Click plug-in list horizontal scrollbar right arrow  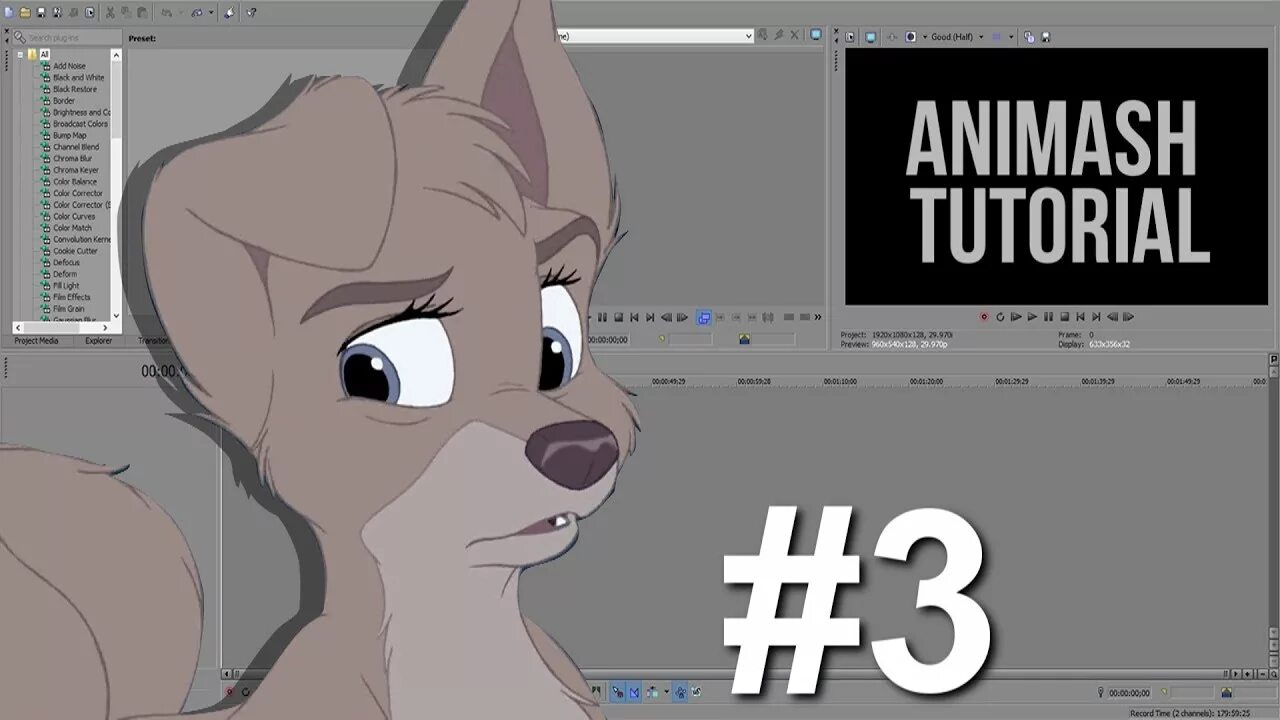coord(106,327)
